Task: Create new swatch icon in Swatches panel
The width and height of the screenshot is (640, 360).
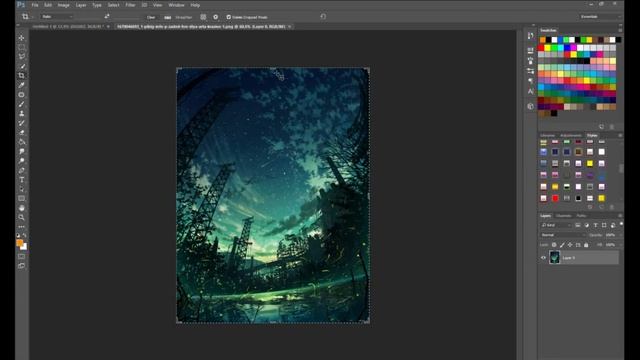Action: [602, 127]
